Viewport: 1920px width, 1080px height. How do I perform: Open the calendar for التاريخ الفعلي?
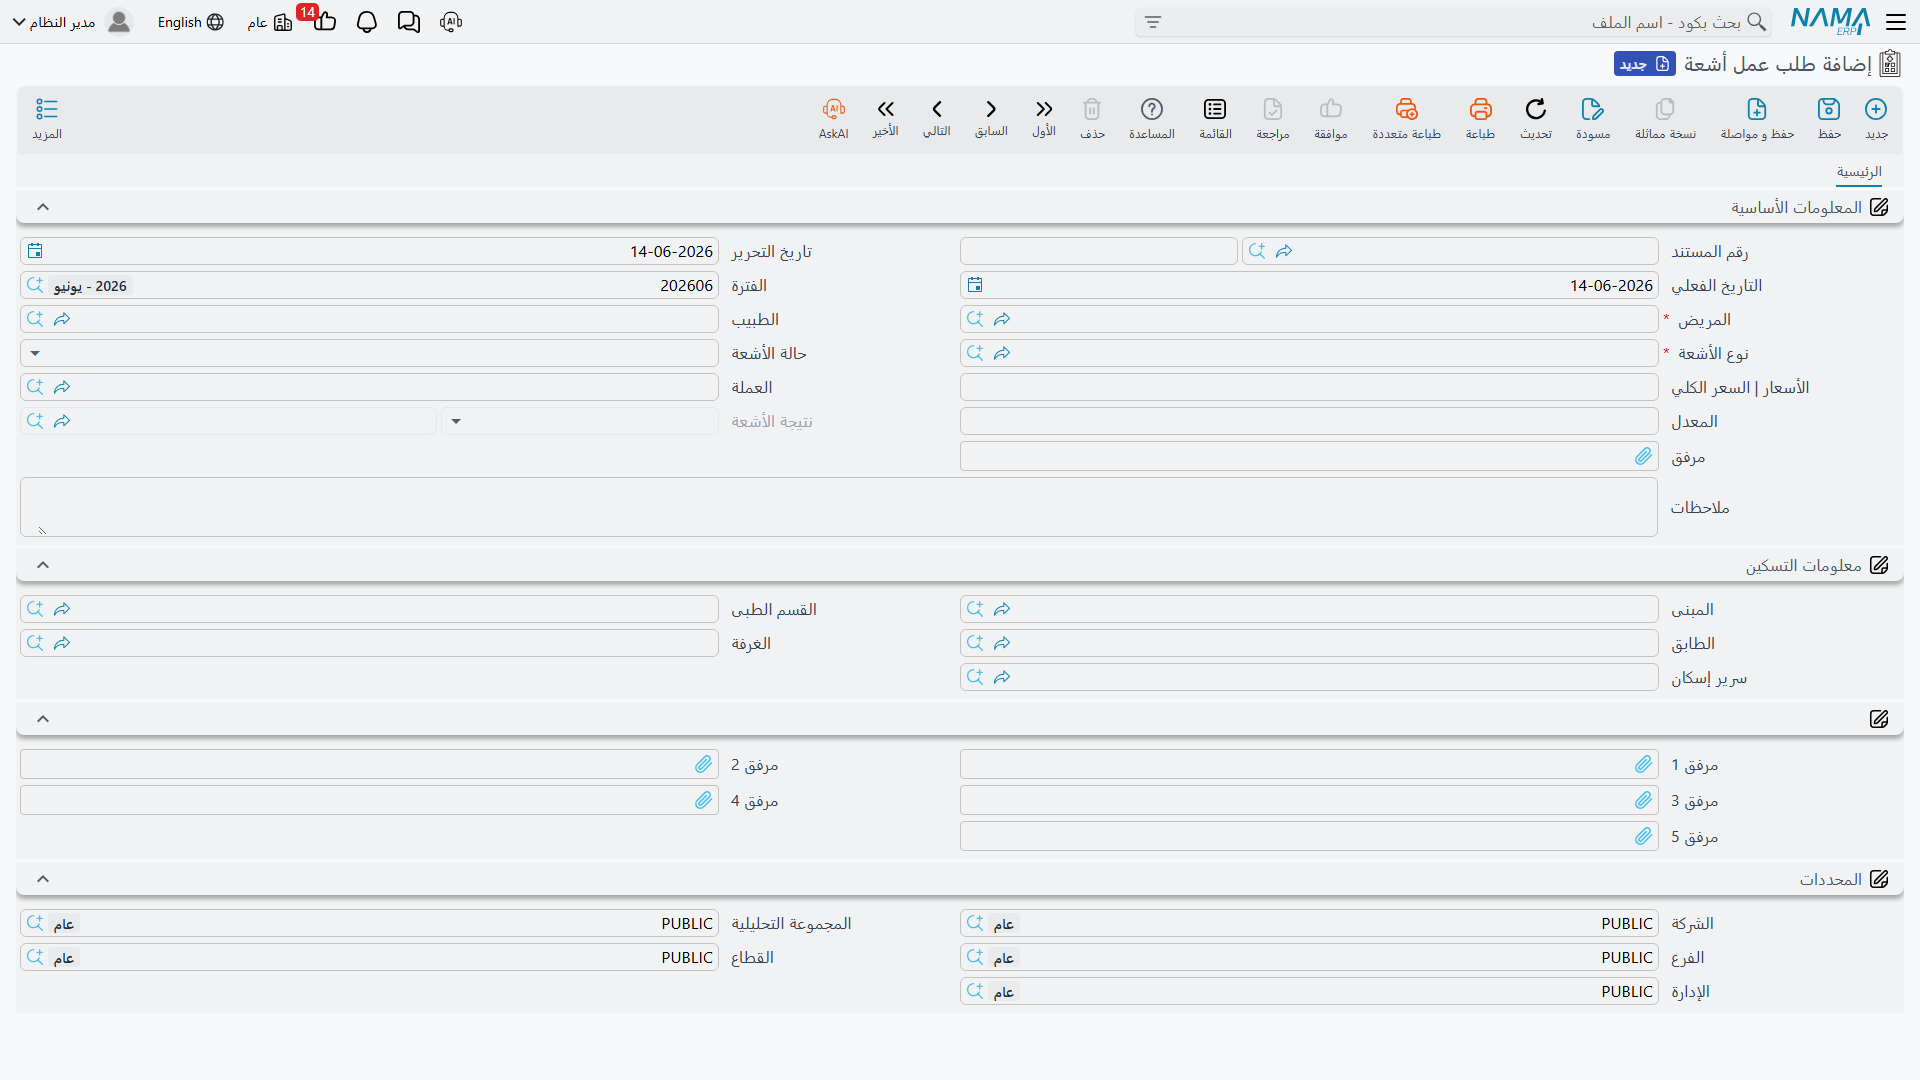975,285
